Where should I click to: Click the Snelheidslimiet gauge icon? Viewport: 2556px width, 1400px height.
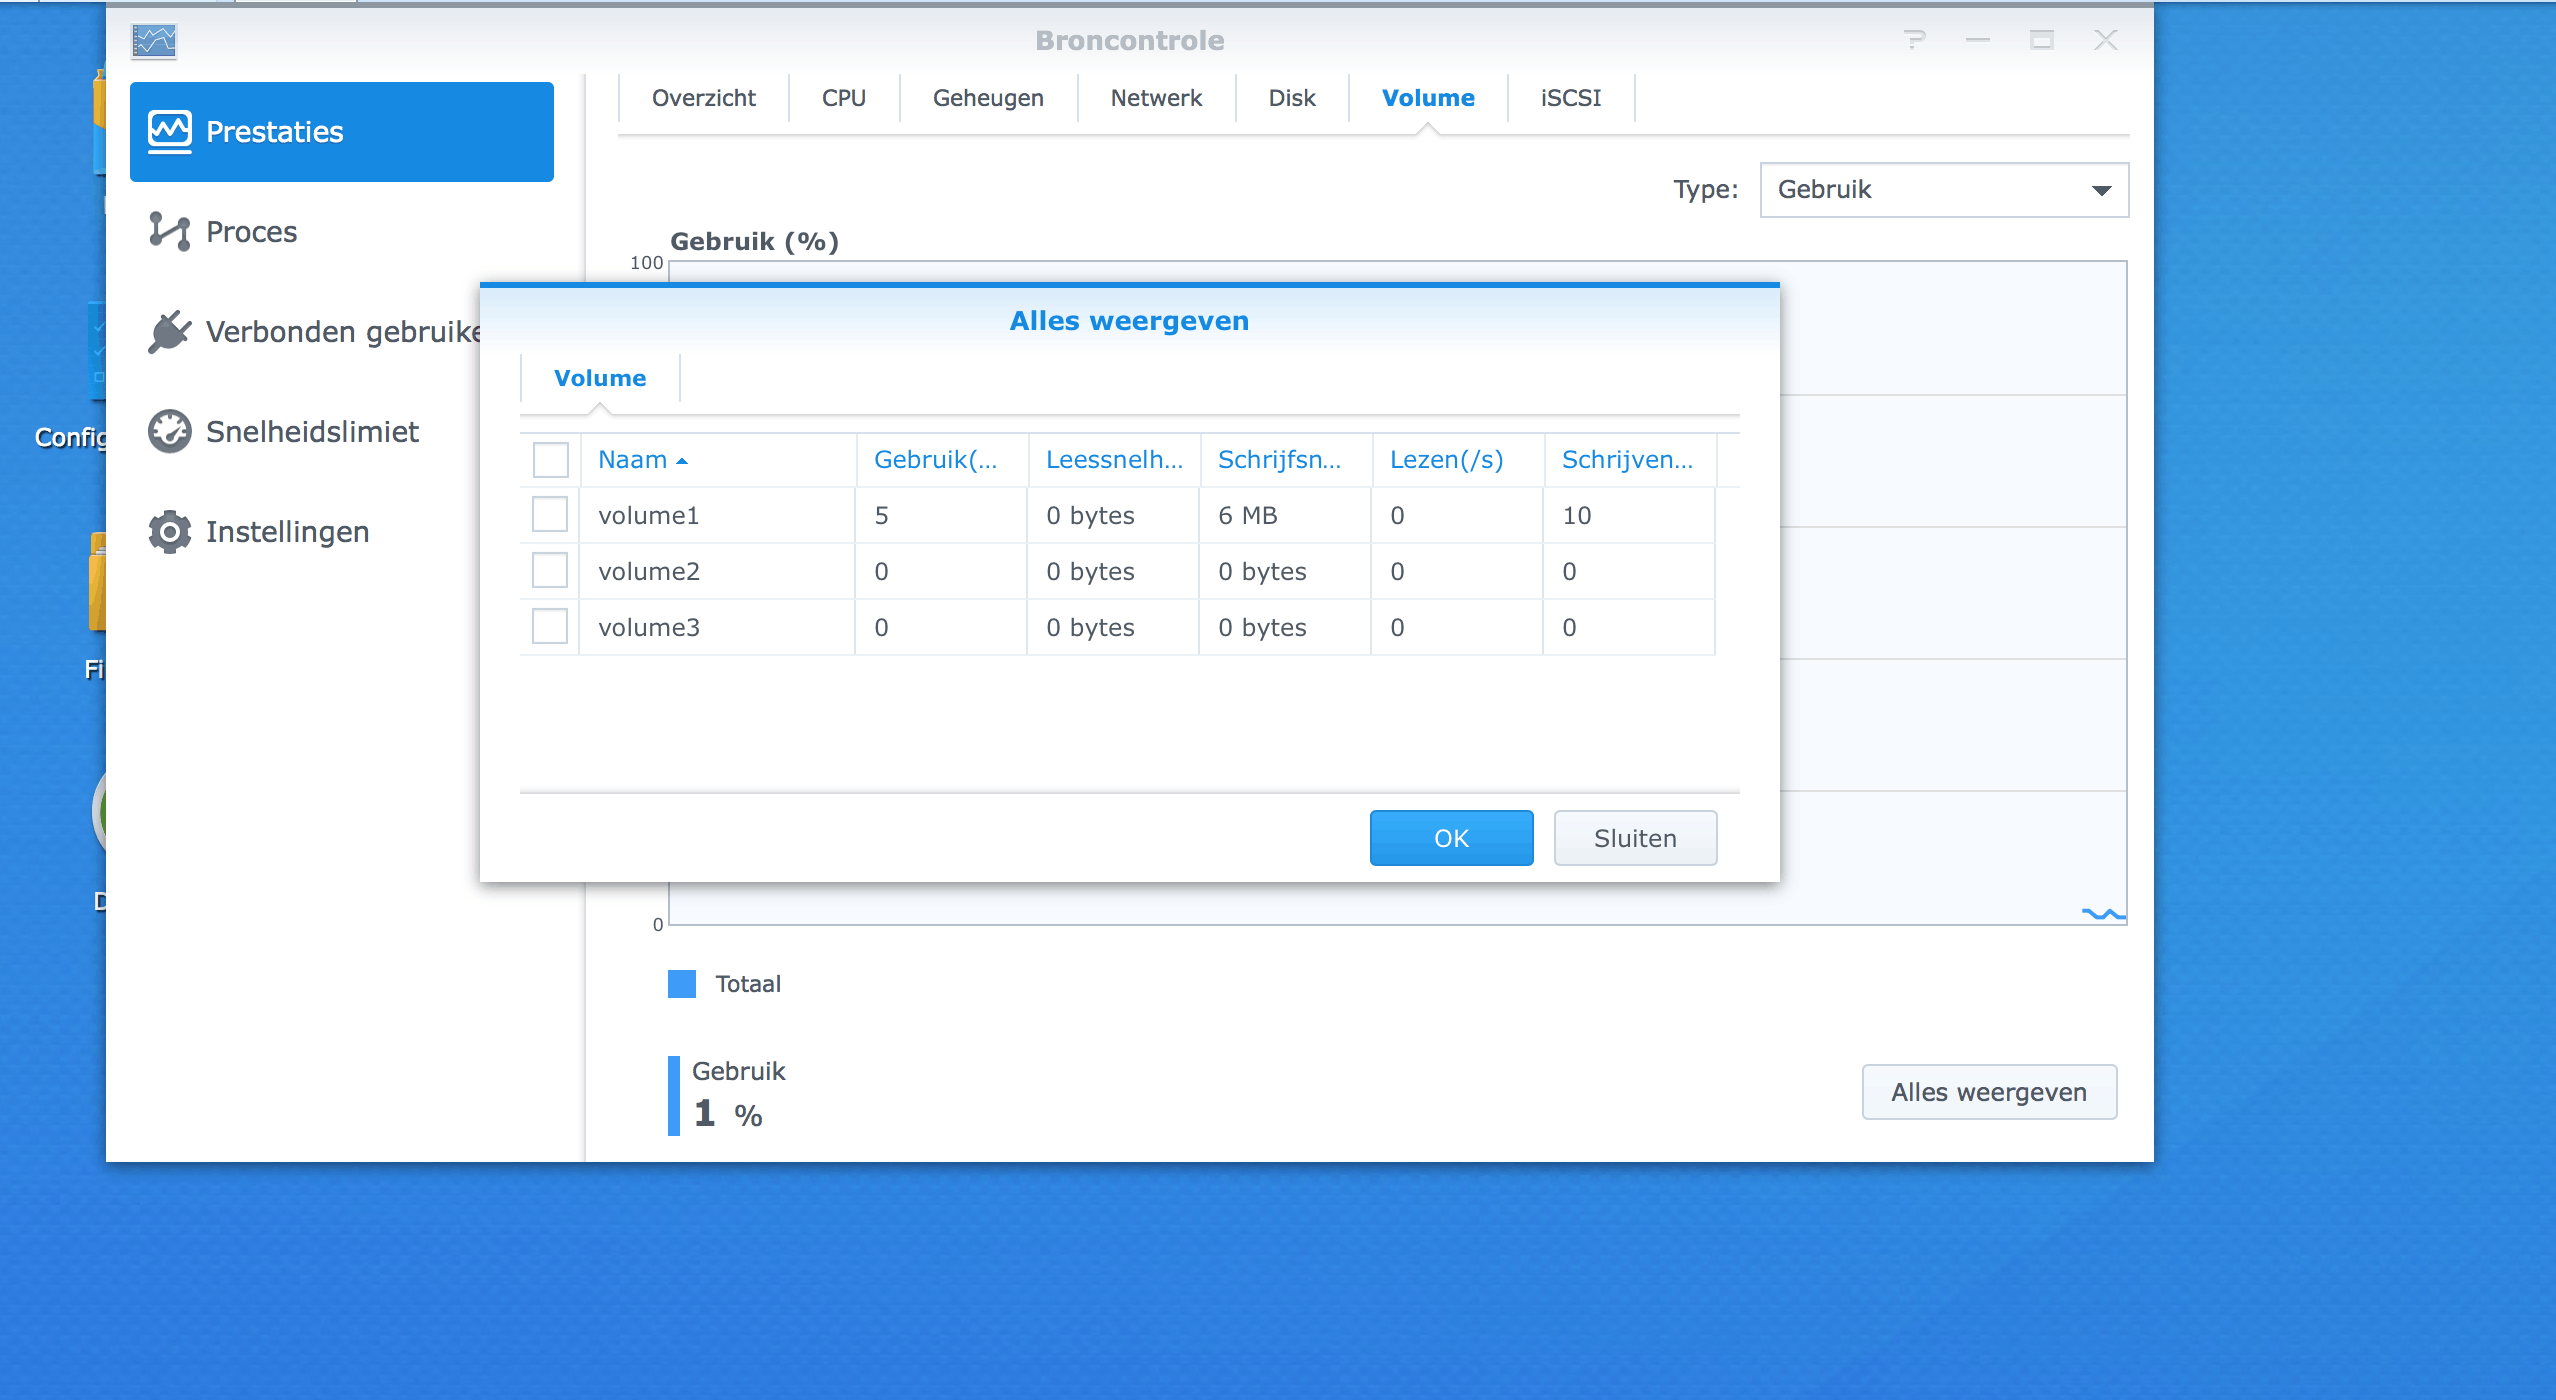coord(169,431)
